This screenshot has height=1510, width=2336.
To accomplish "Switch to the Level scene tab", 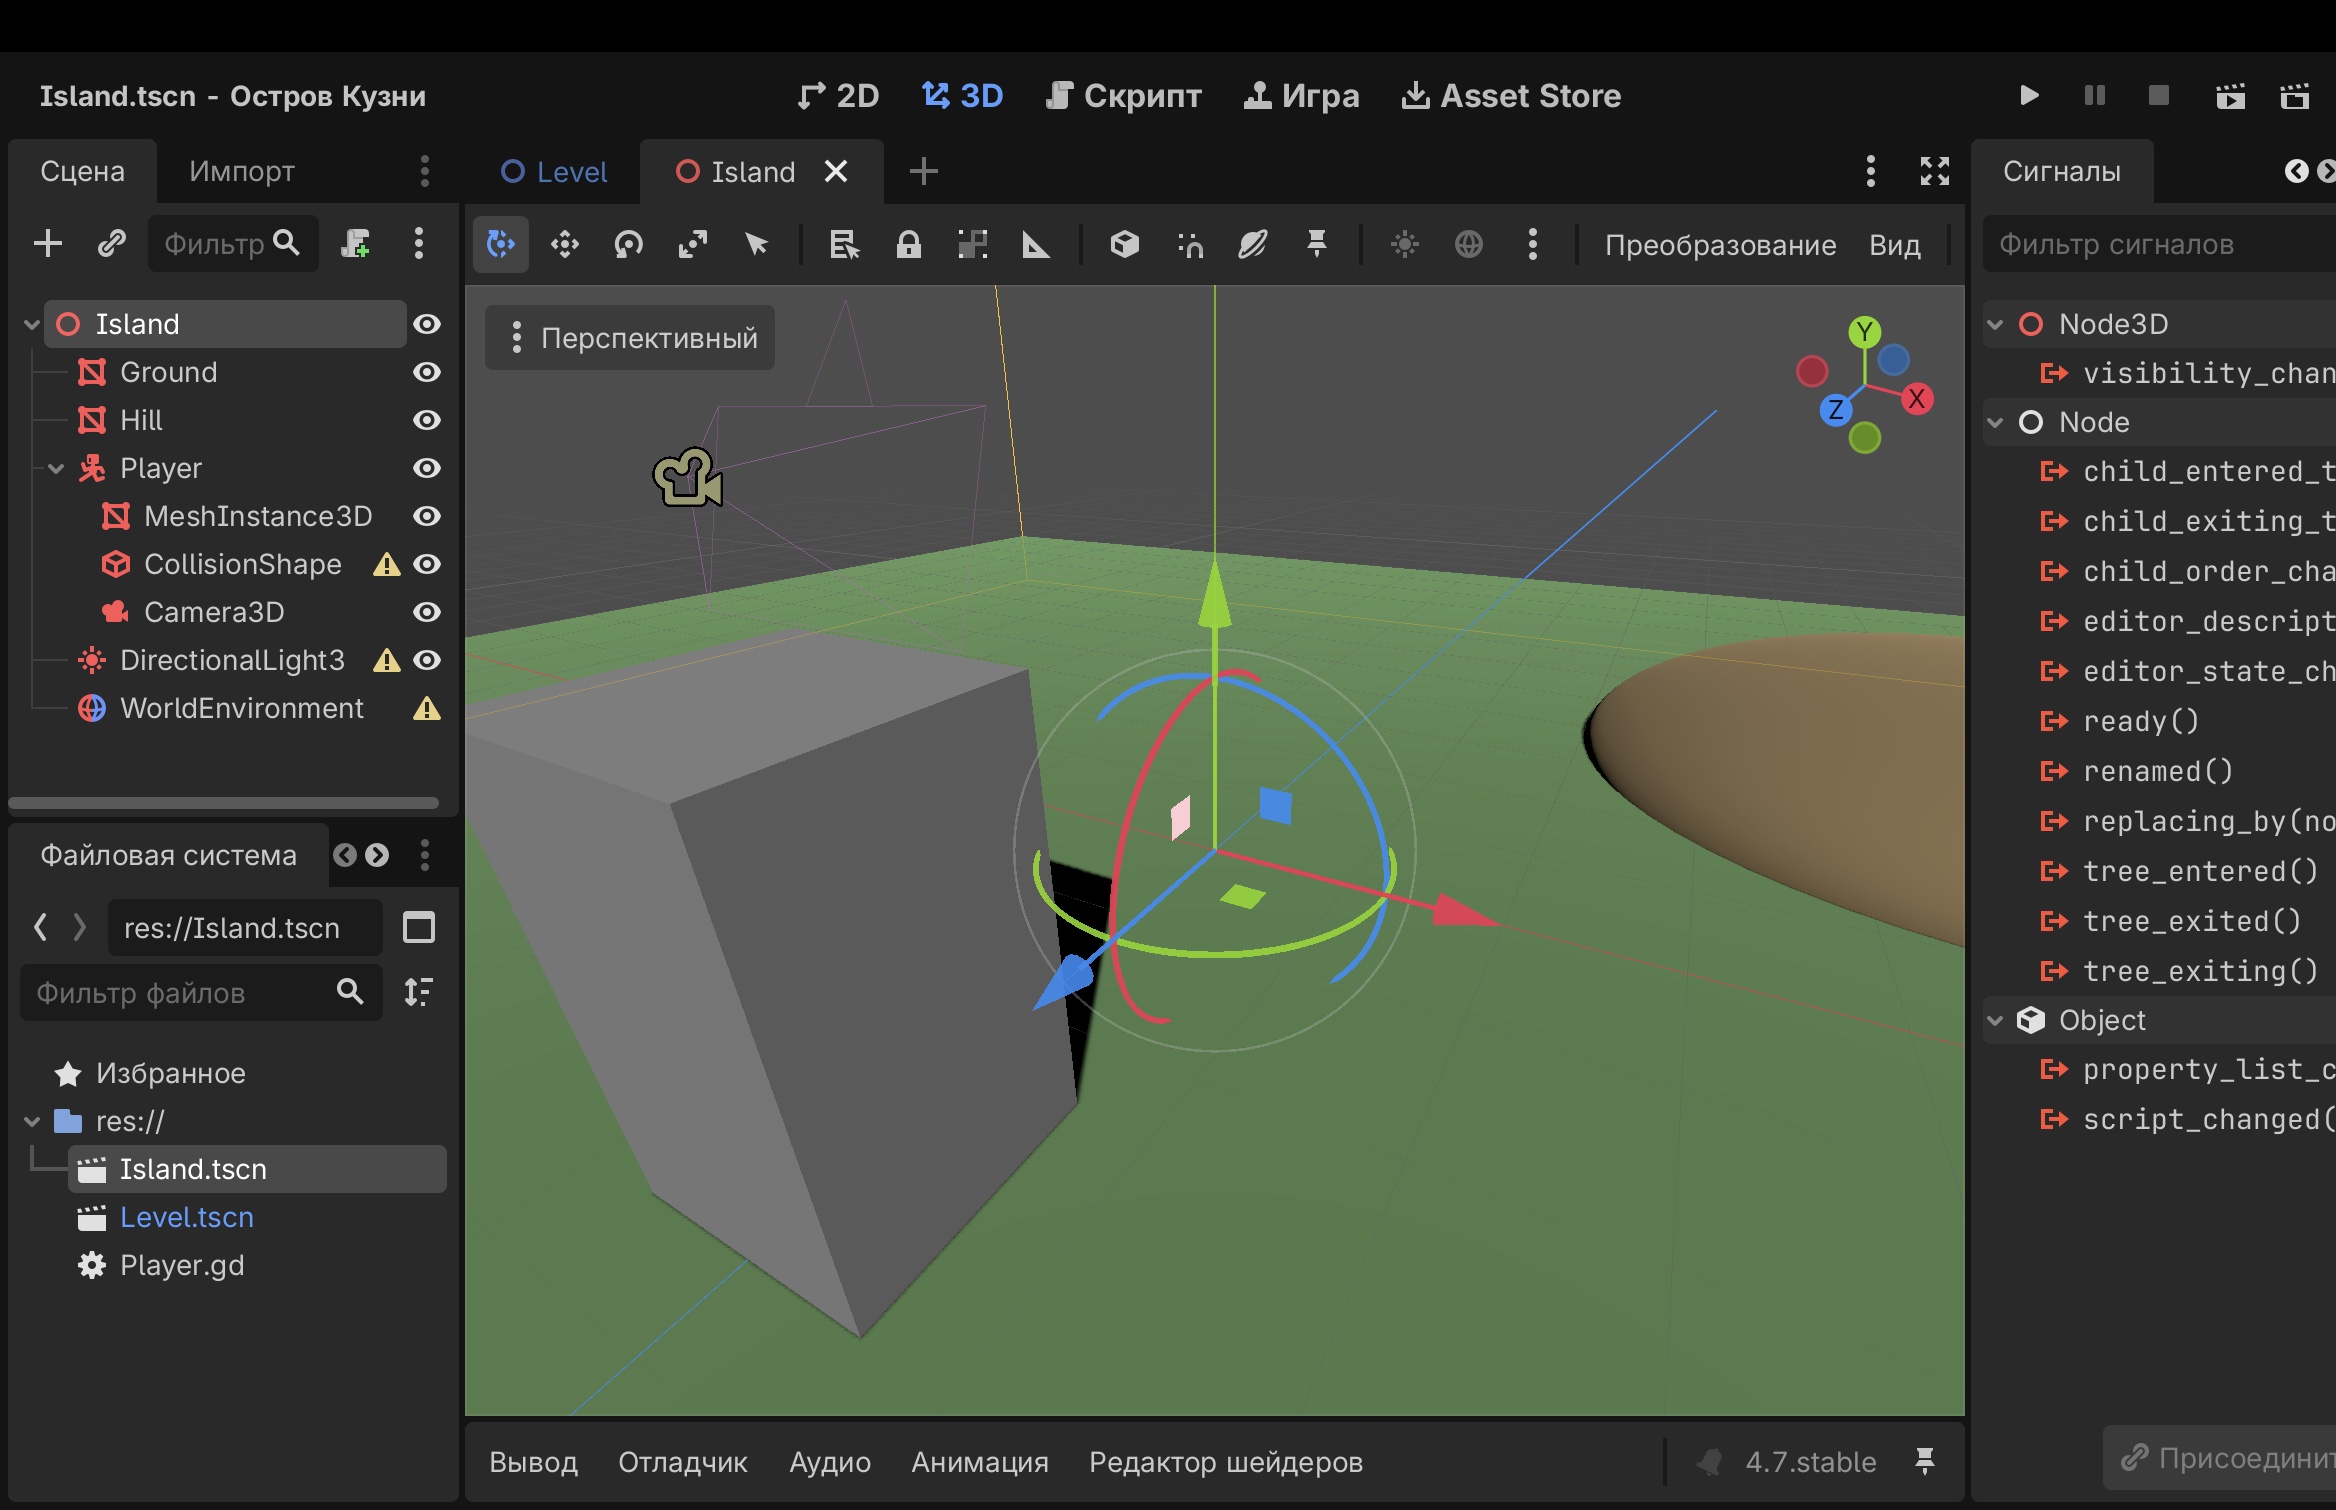I will click(x=554, y=172).
